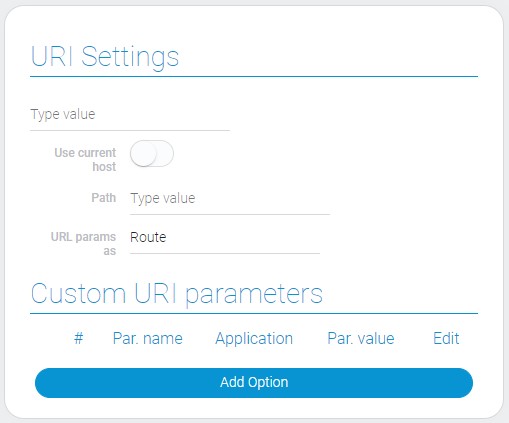Image resolution: width=509 pixels, height=423 pixels.
Task: Click the Par. name column header
Action: coord(148,339)
